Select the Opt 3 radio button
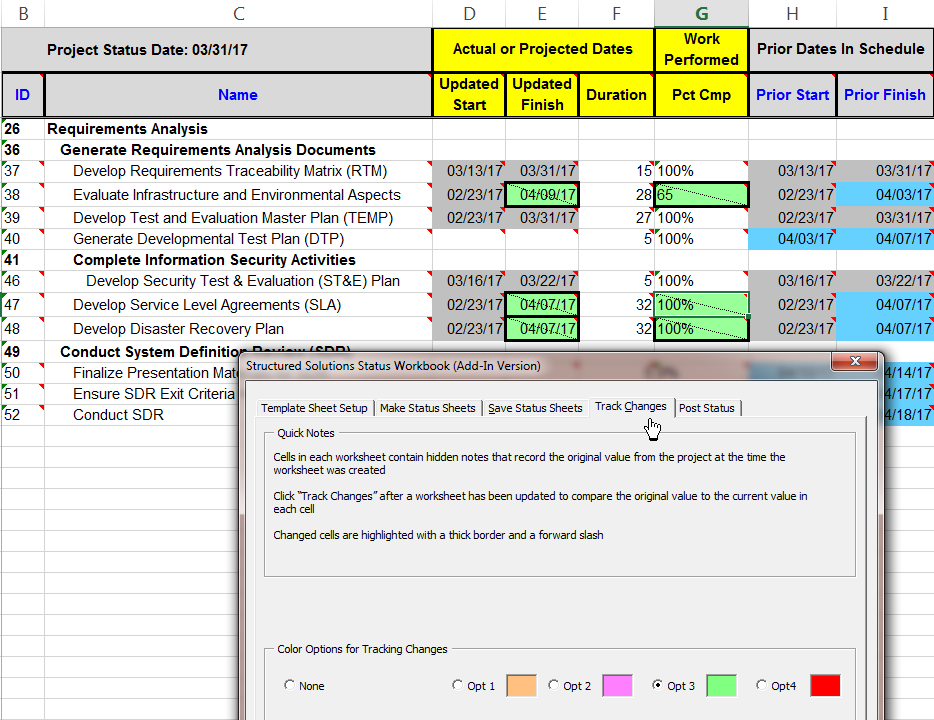Image resolution: width=934 pixels, height=720 pixels. tap(657, 685)
